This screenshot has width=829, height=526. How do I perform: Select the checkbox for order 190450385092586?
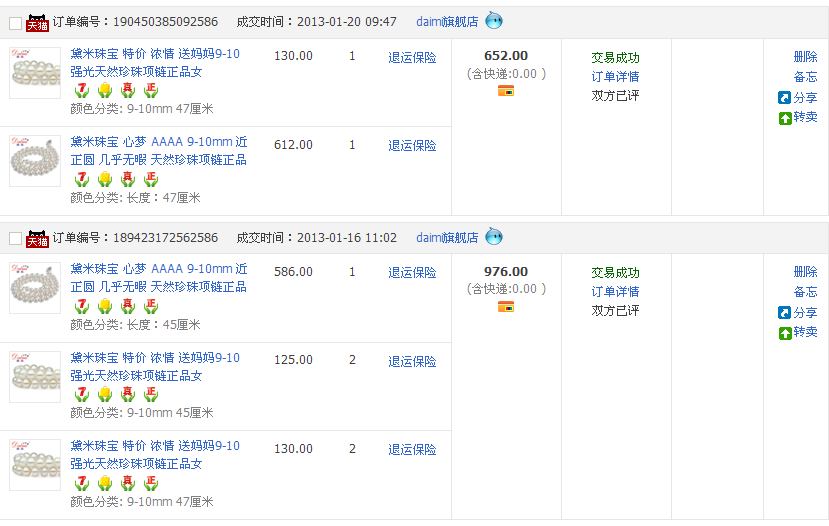click(15, 22)
